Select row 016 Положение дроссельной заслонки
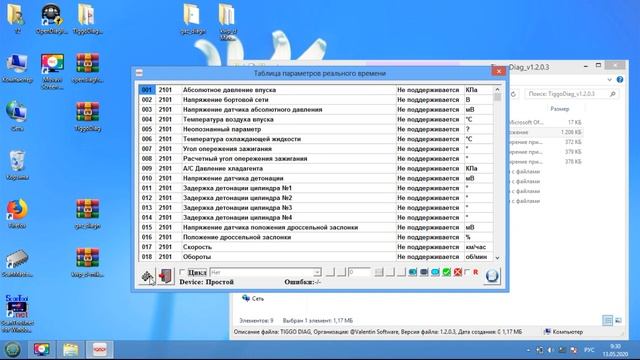Image resolution: width=640 pixels, height=360 pixels. (x=316, y=237)
